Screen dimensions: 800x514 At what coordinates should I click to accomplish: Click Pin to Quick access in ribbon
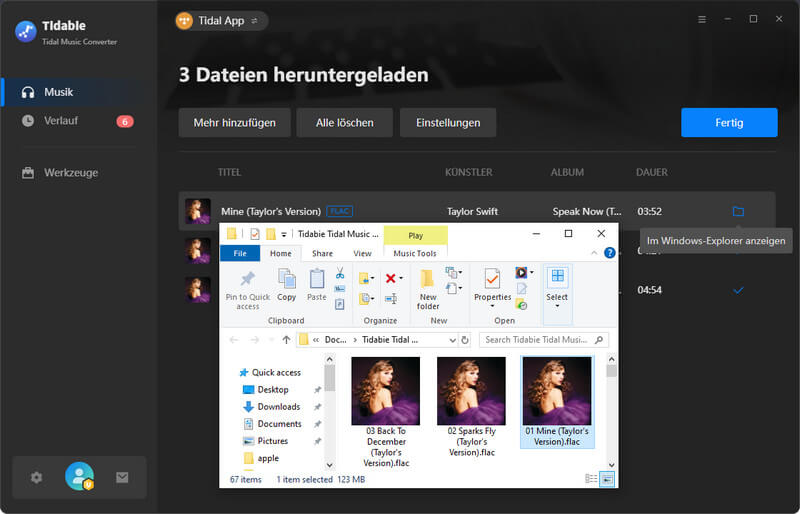pyautogui.click(x=247, y=290)
